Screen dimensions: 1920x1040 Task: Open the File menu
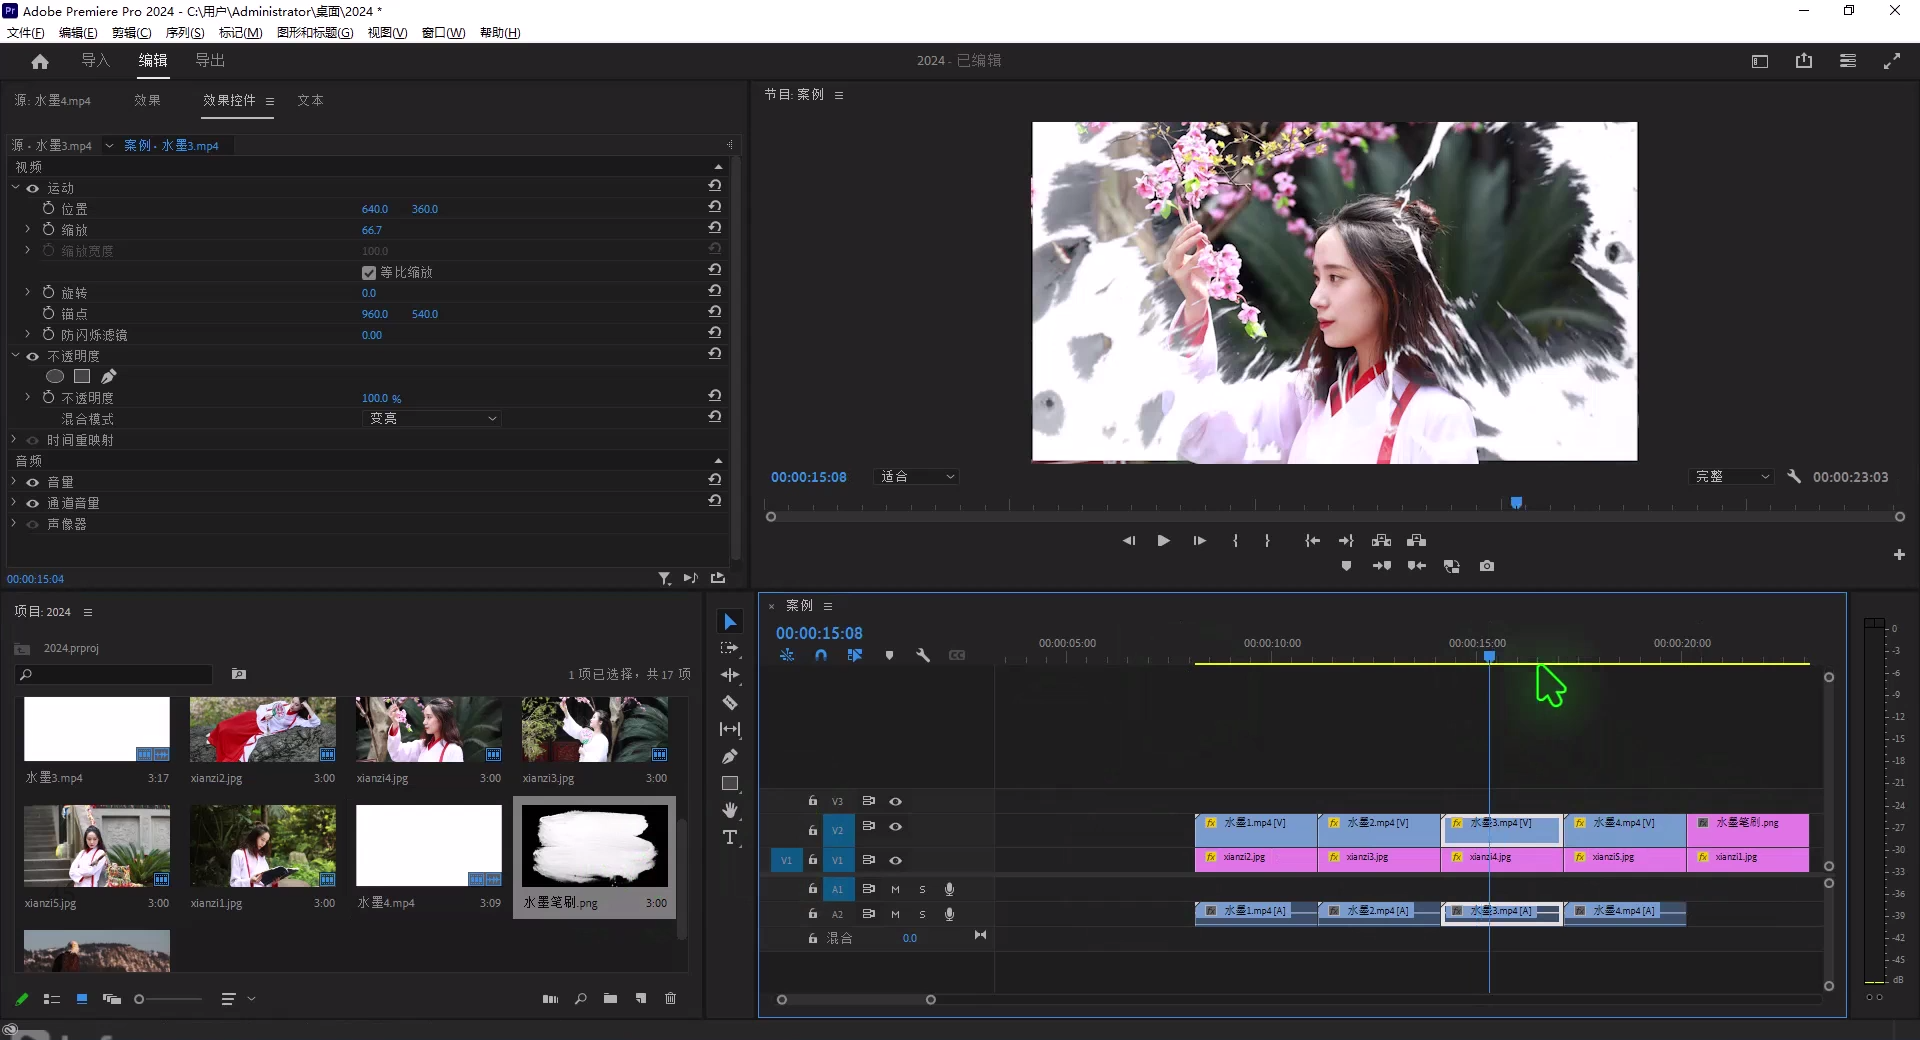pos(25,32)
